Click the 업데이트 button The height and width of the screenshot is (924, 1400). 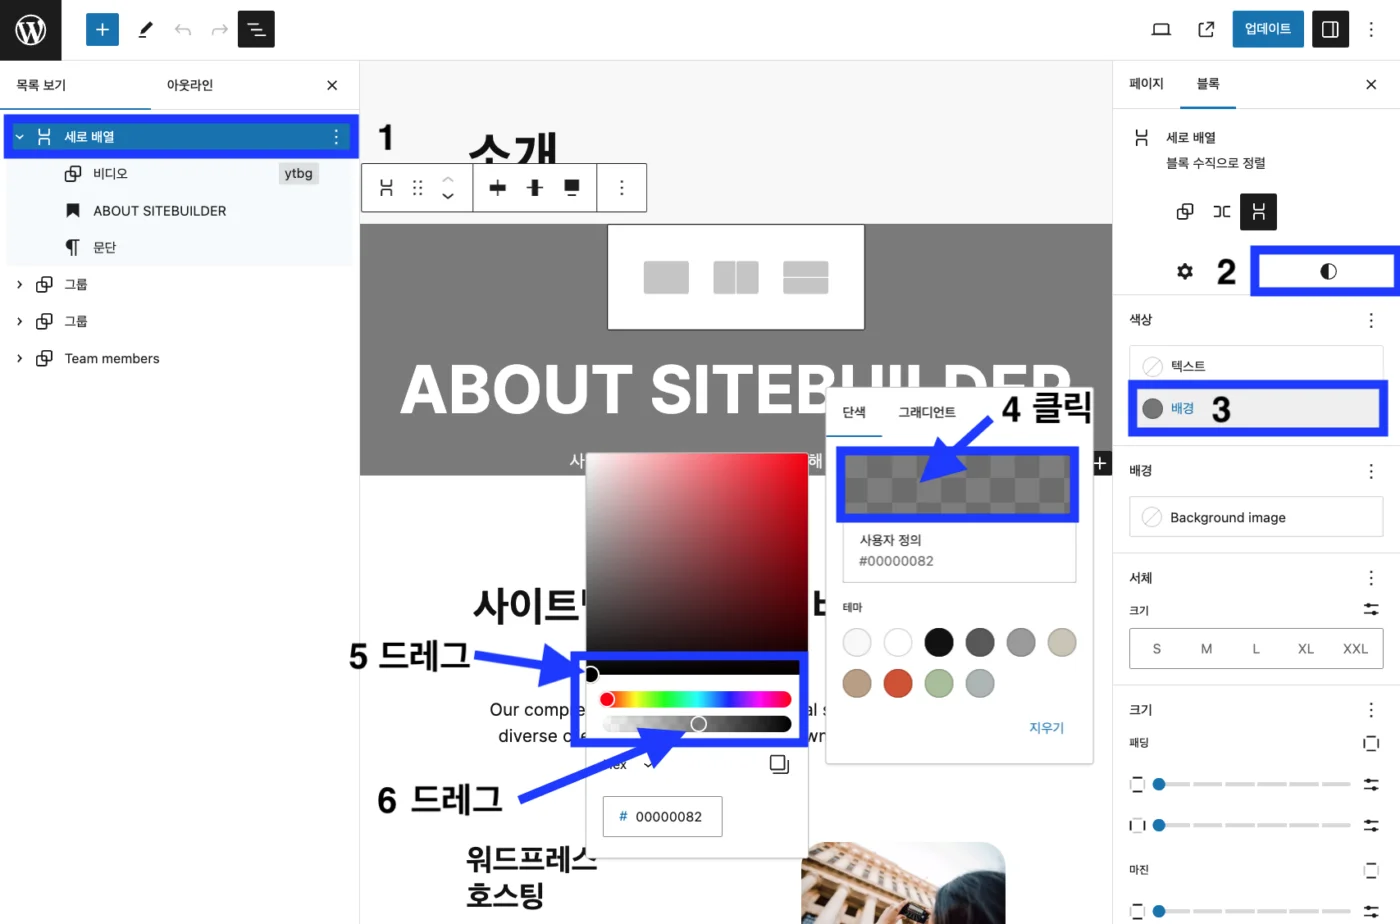(x=1267, y=29)
